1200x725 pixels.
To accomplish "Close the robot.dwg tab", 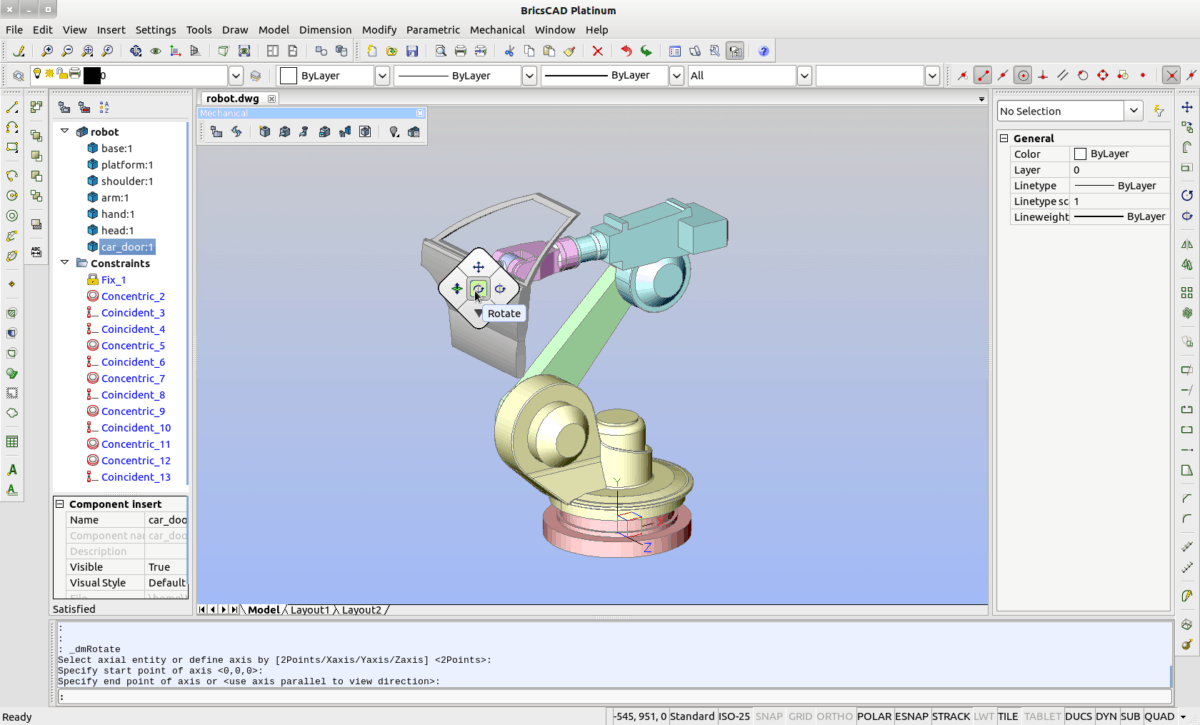I will point(272,99).
